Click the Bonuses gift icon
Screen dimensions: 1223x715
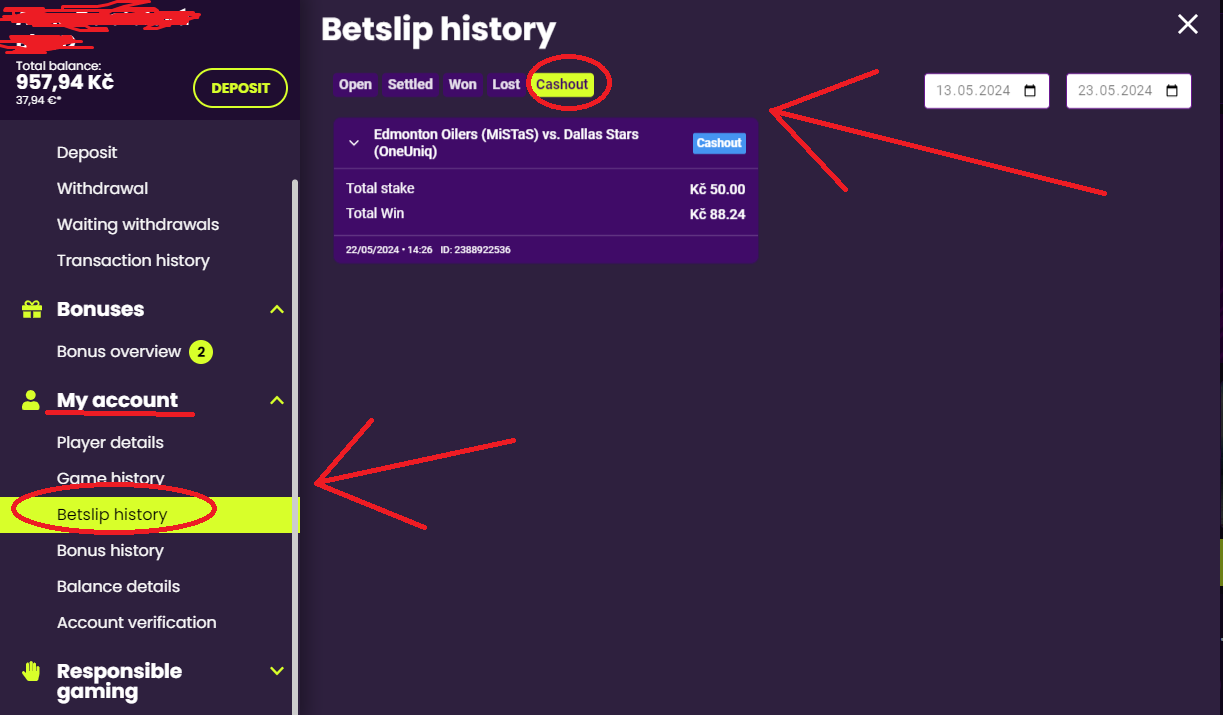[31, 310]
